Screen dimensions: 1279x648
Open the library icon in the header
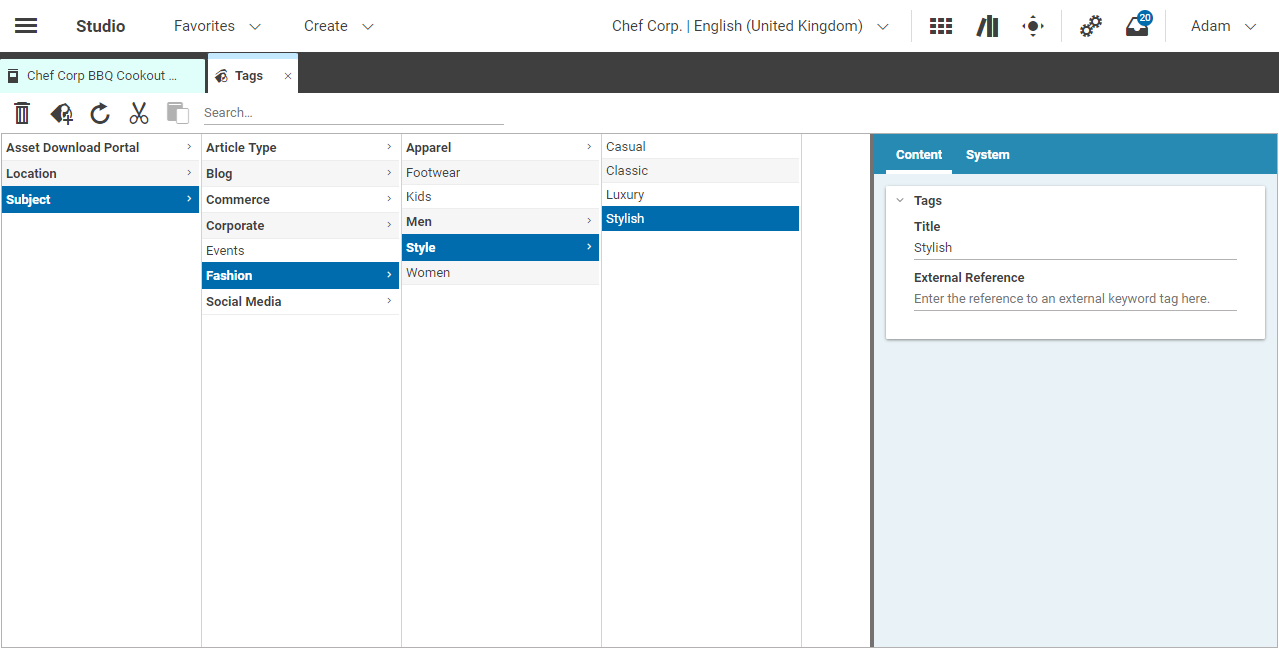point(987,25)
